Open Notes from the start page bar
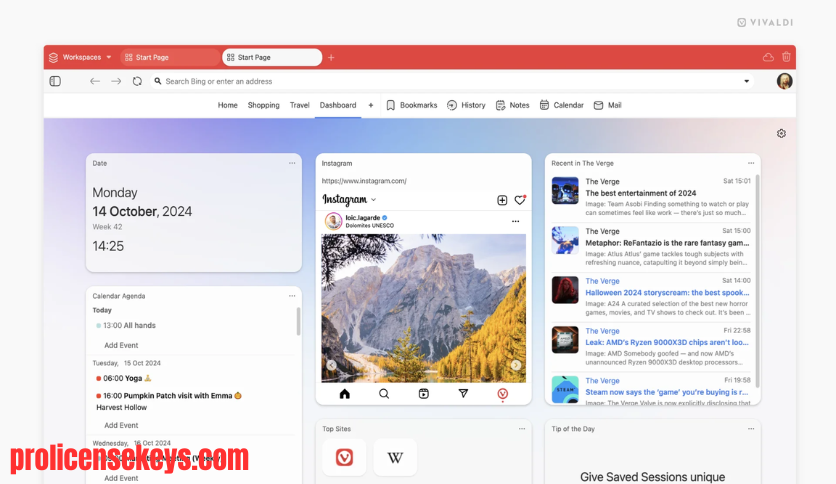Screen dimensions: 836x484 (512, 105)
